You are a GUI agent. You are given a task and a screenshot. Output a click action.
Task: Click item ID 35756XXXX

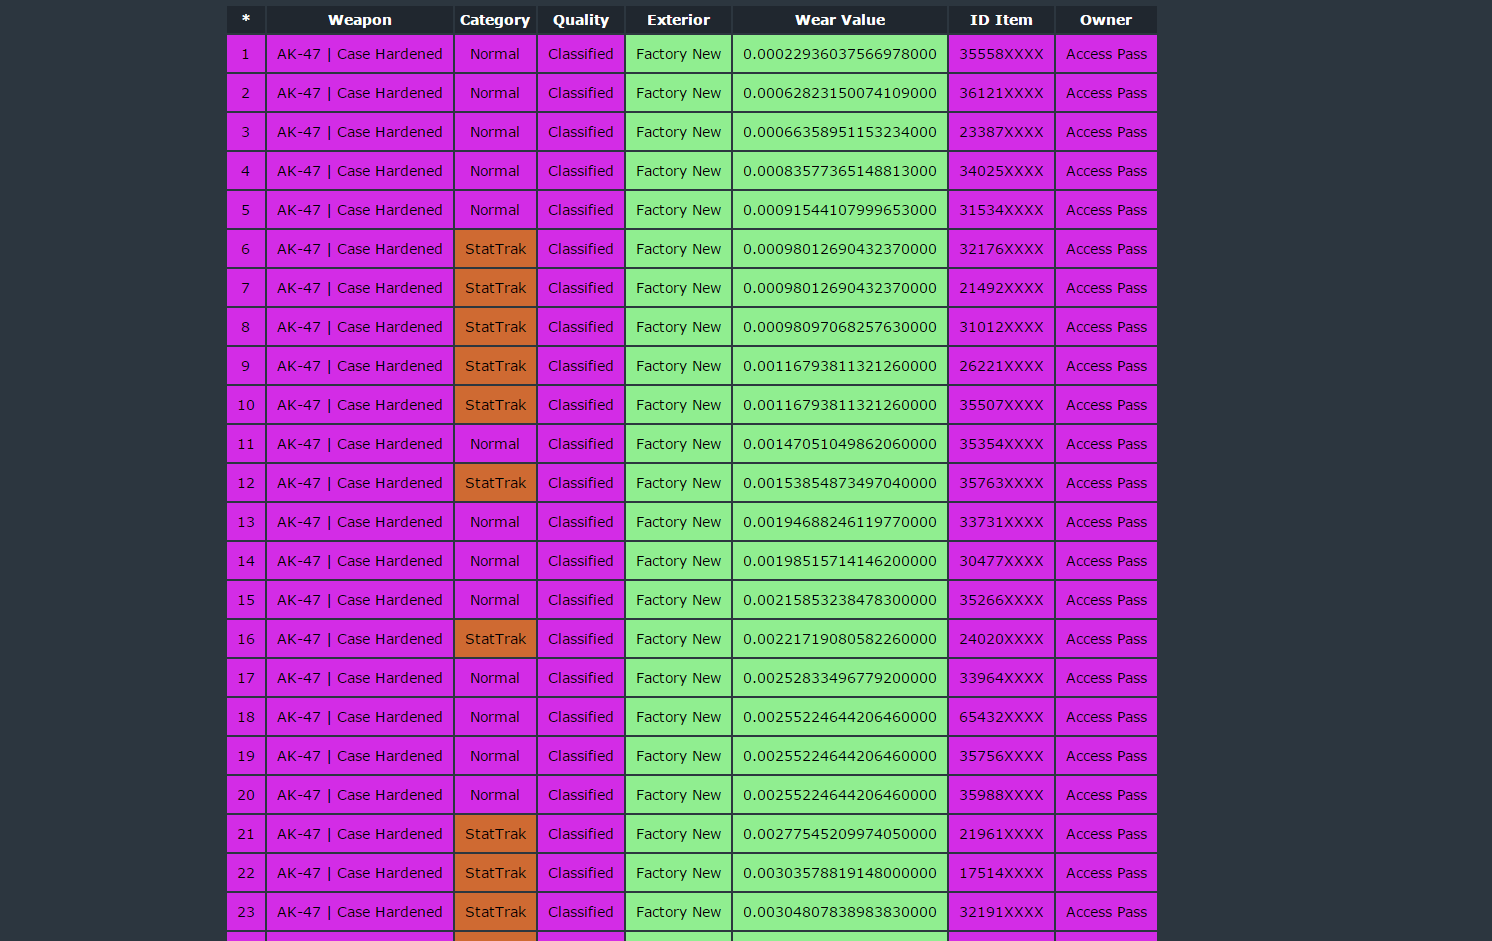point(1001,756)
